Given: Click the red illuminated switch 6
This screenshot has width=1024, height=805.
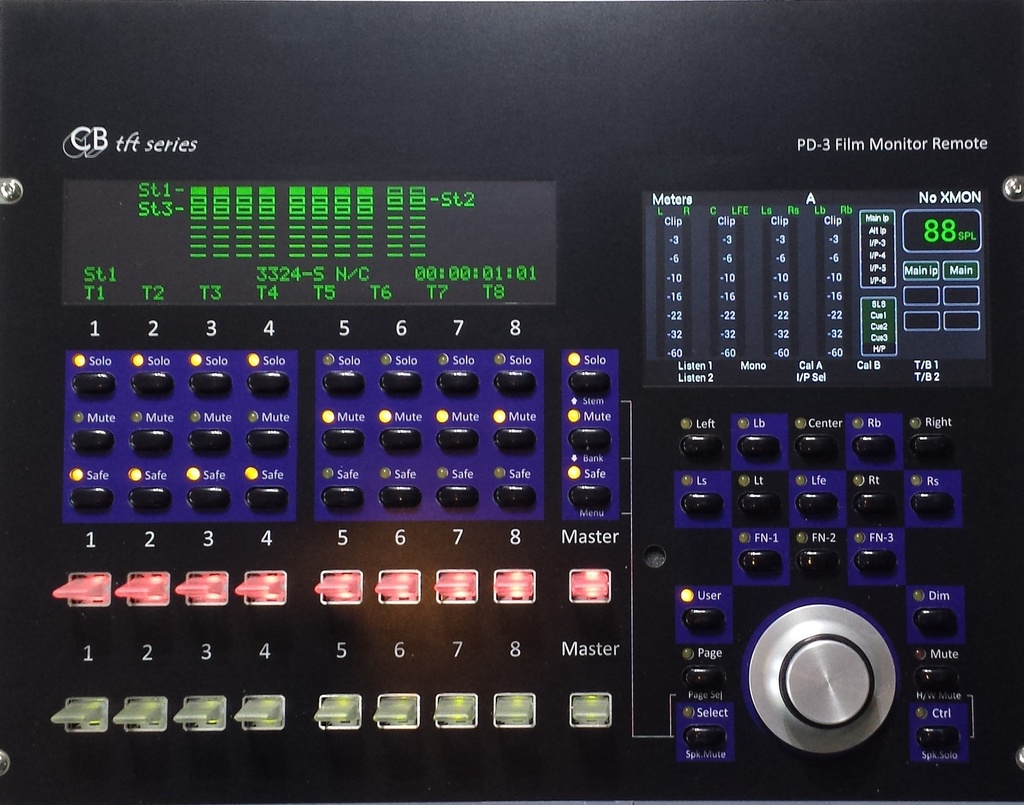Looking at the screenshot, I should click(x=399, y=586).
